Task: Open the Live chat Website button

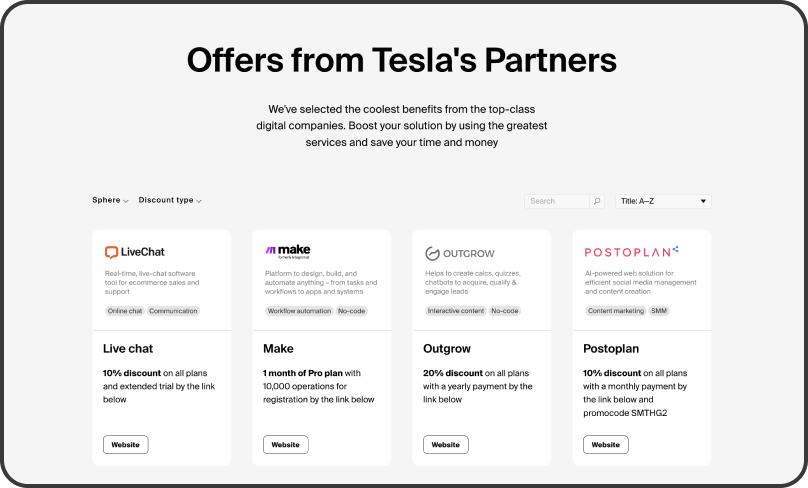Action: (x=125, y=444)
